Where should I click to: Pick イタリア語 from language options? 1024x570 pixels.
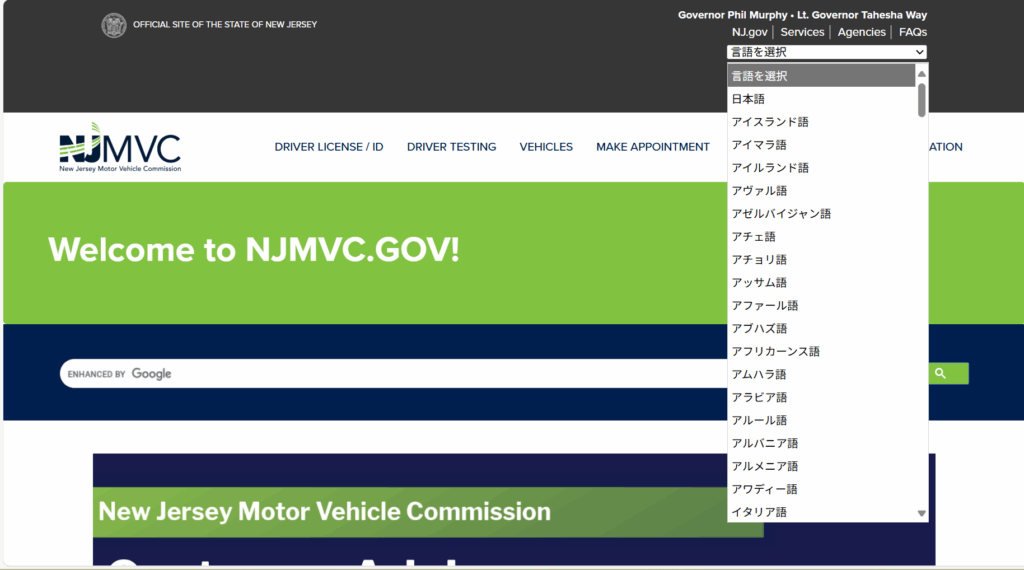759,512
